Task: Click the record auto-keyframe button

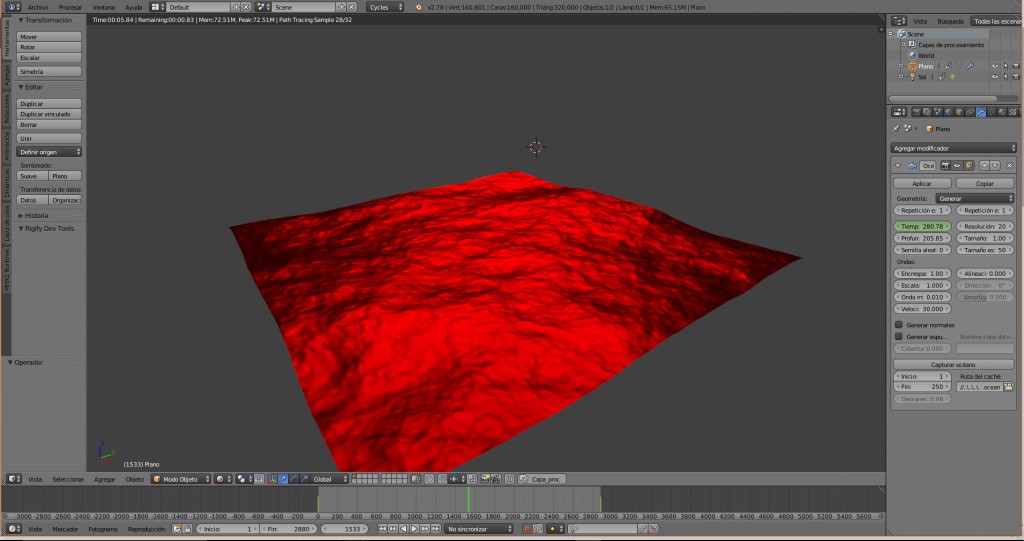Action: (527, 529)
